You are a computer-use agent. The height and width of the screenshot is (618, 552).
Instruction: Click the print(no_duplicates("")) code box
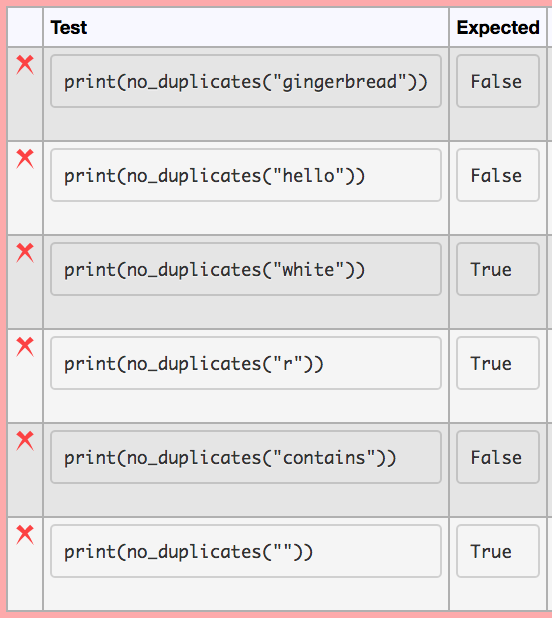(x=246, y=551)
